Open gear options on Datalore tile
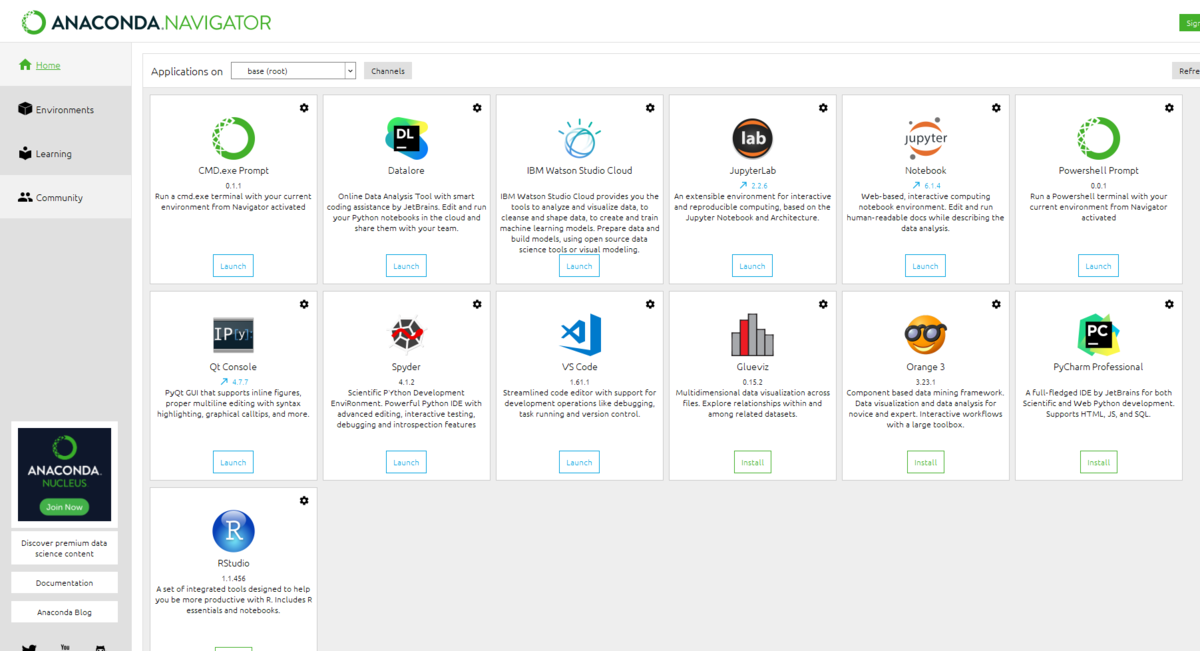 [477, 108]
